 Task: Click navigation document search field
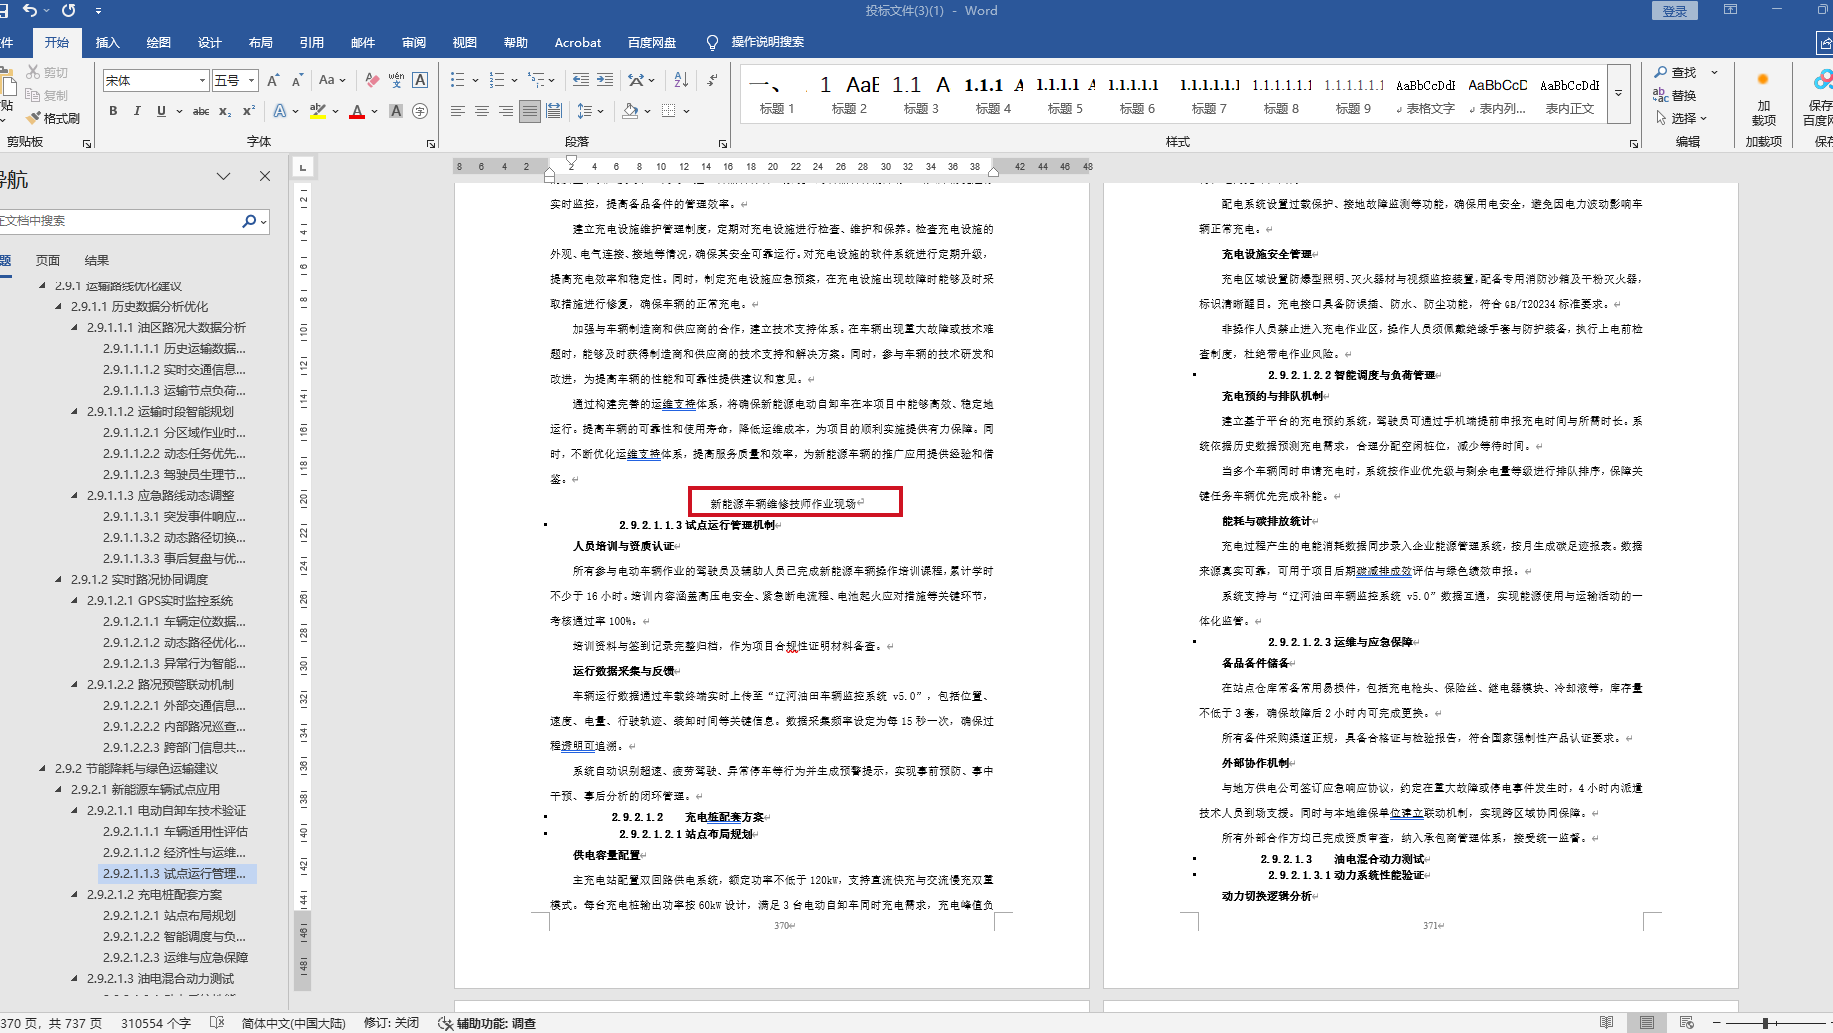[120, 221]
